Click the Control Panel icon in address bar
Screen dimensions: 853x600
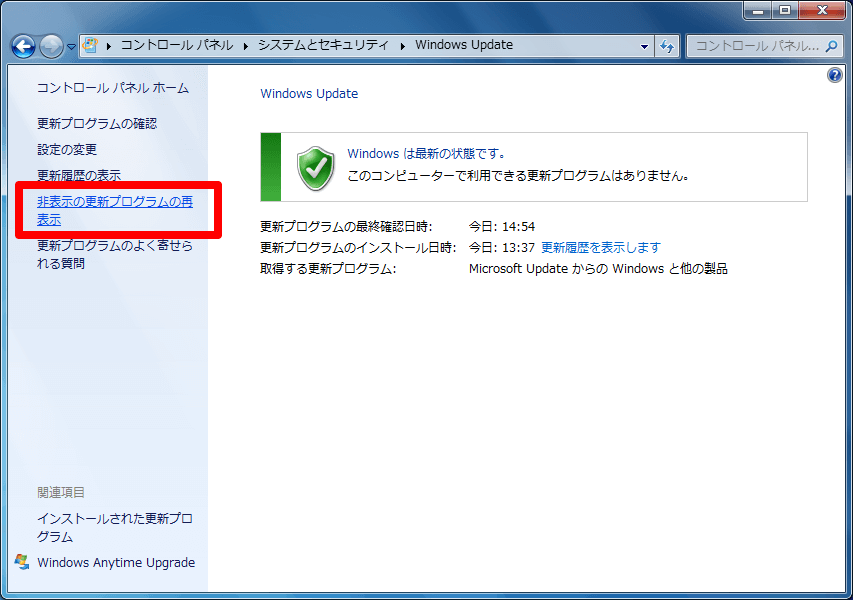point(91,45)
